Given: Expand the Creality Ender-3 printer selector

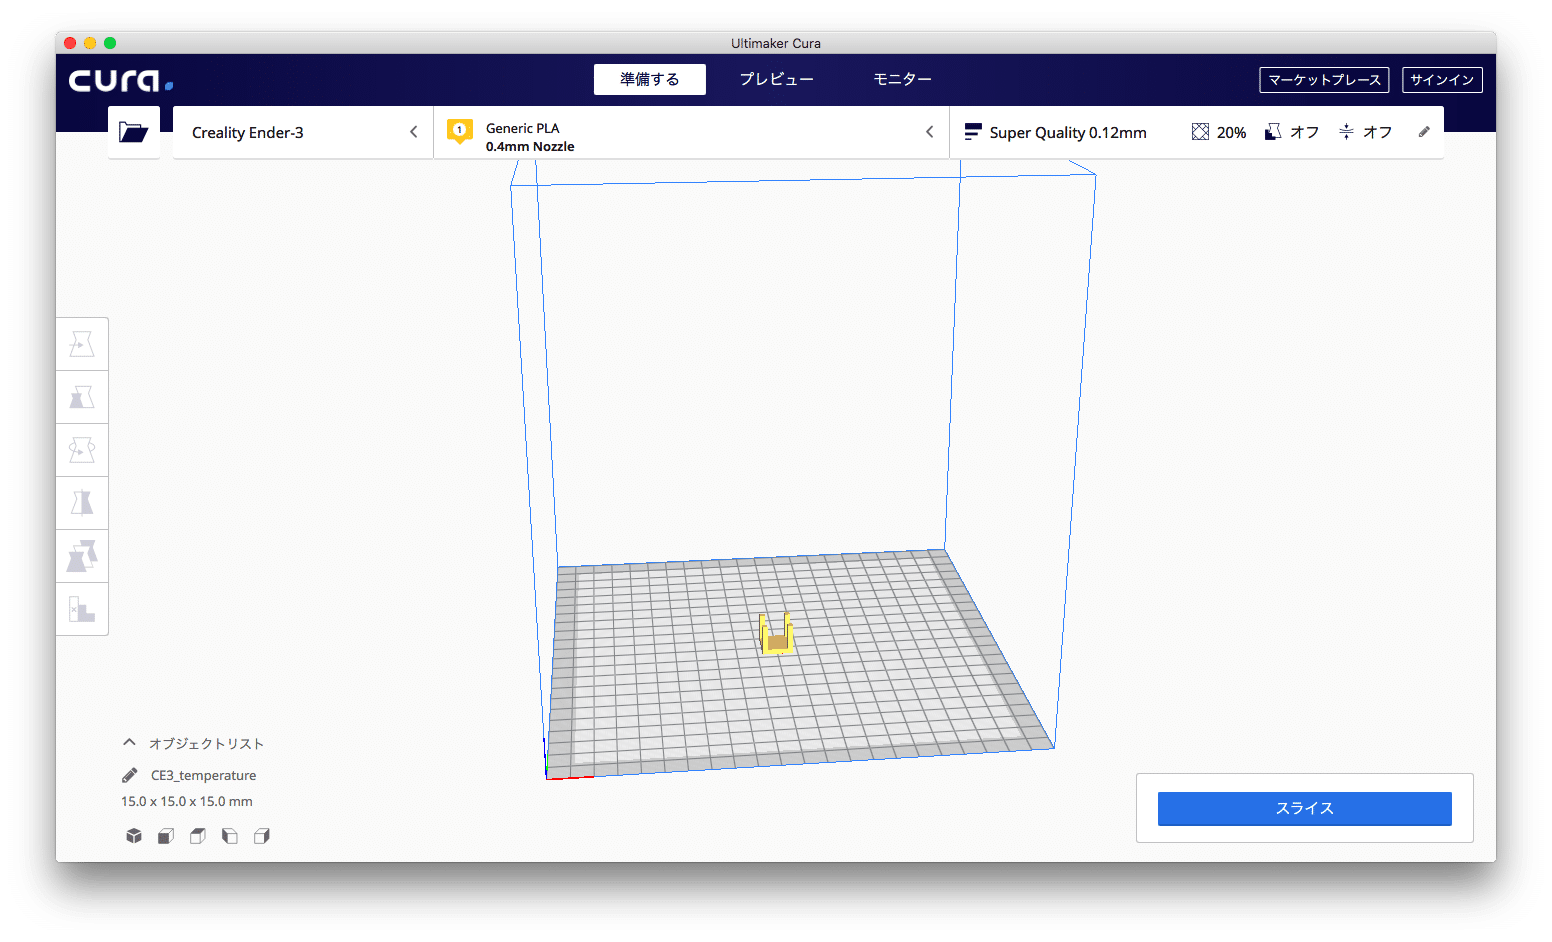Looking at the screenshot, I should tap(303, 132).
